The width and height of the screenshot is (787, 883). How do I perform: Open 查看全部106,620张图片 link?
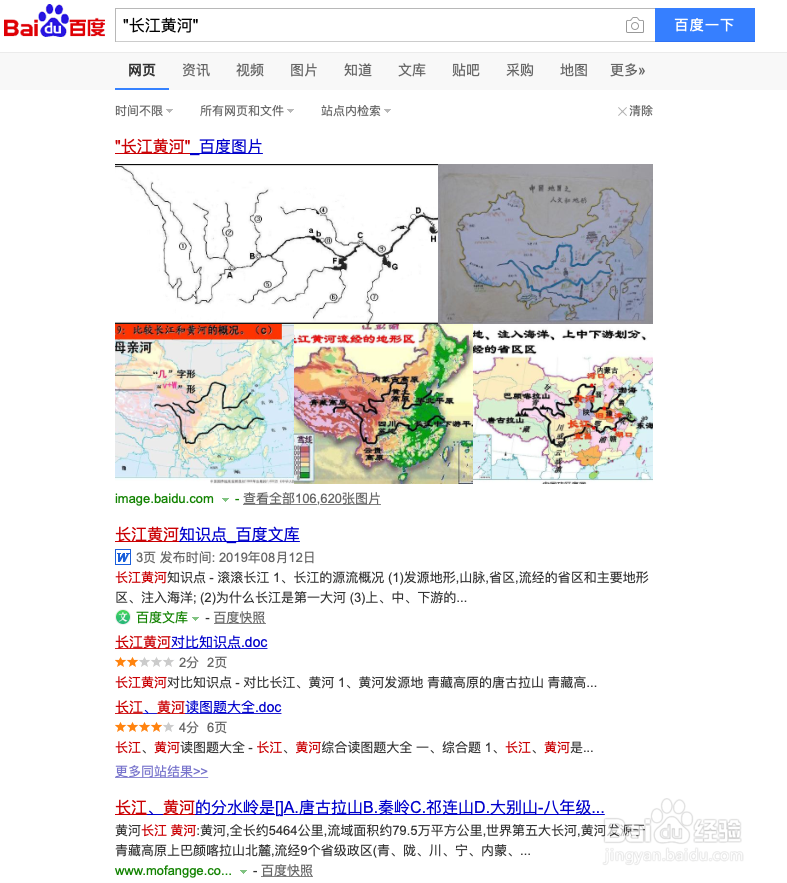pos(312,499)
